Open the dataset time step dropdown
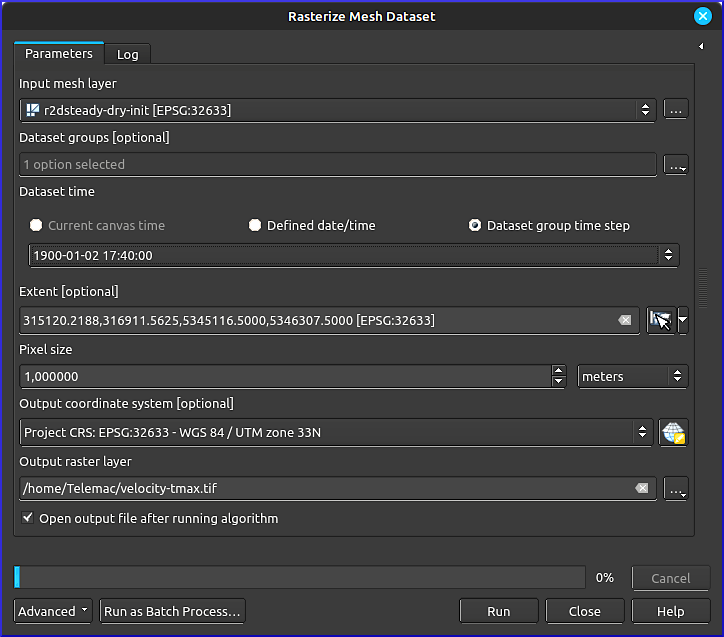 [354, 255]
